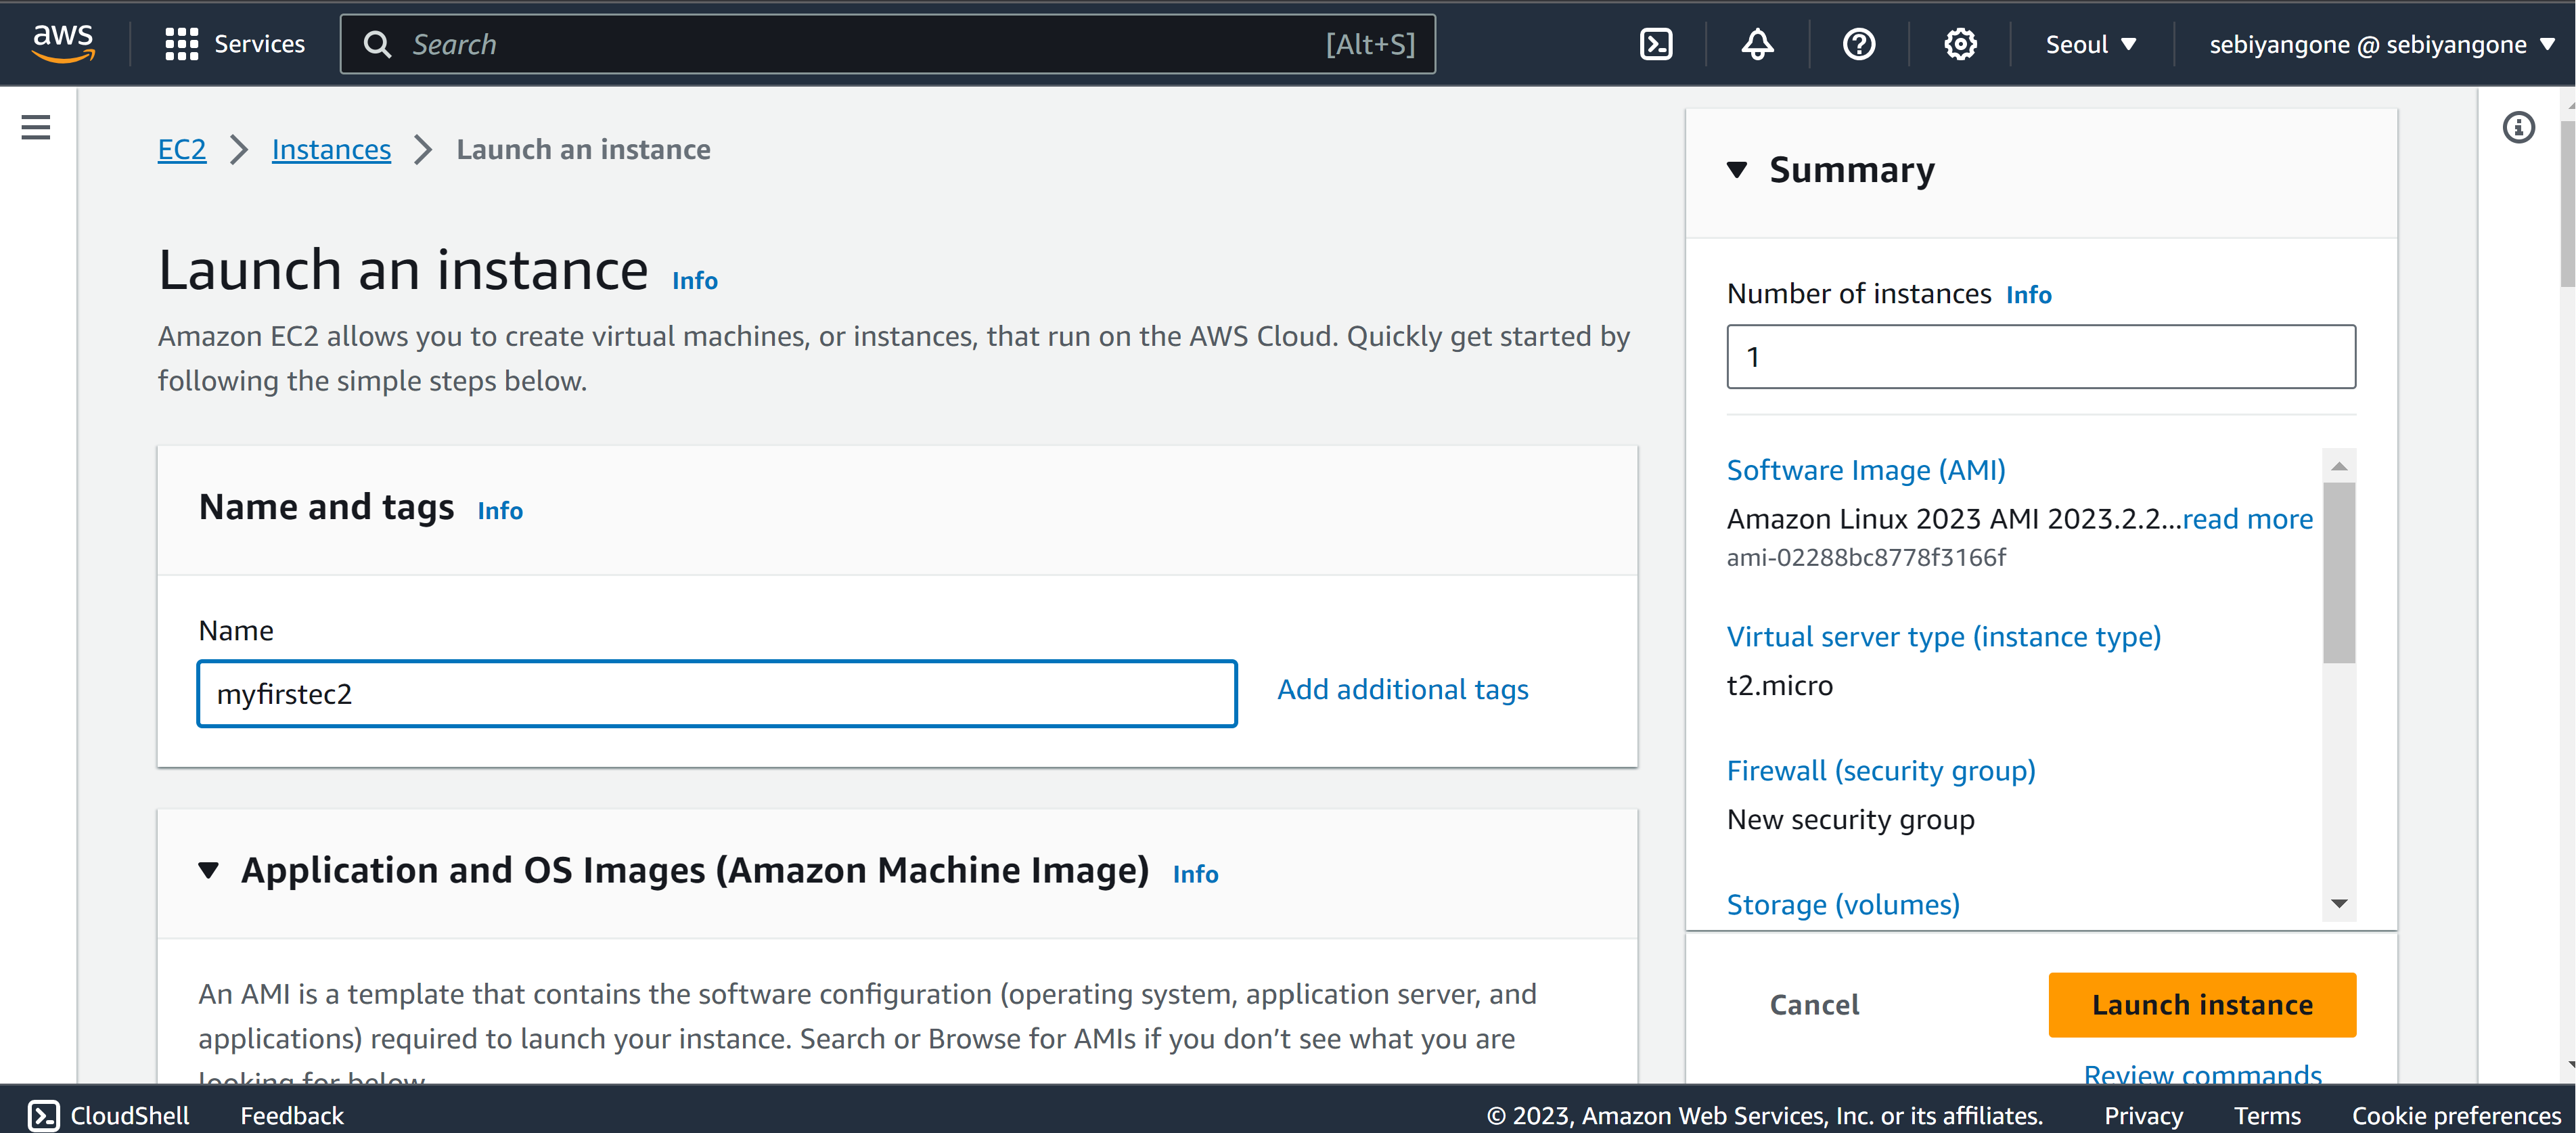Image resolution: width=2576 pixels, height=1133 pixels.
Task: Open the AWS home logo
Action: (x=63, y=43)
